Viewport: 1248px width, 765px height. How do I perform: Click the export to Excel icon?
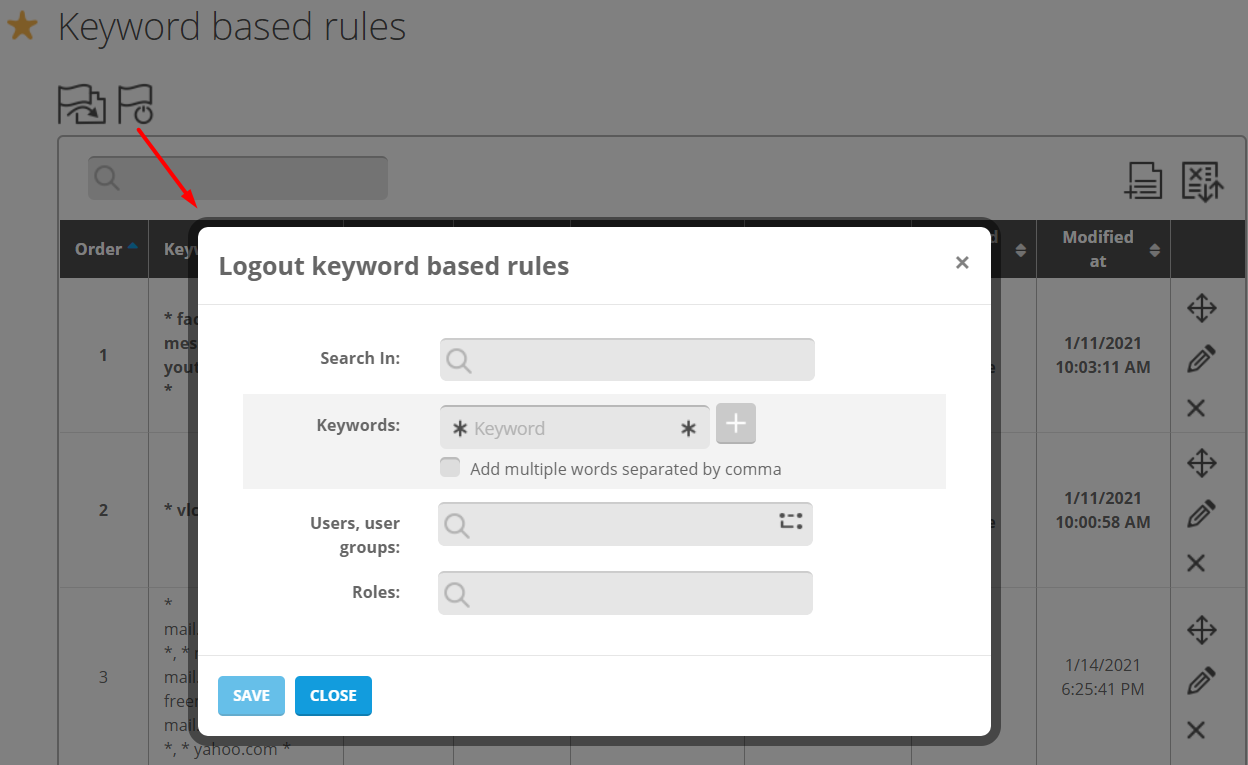point(1202,181)
